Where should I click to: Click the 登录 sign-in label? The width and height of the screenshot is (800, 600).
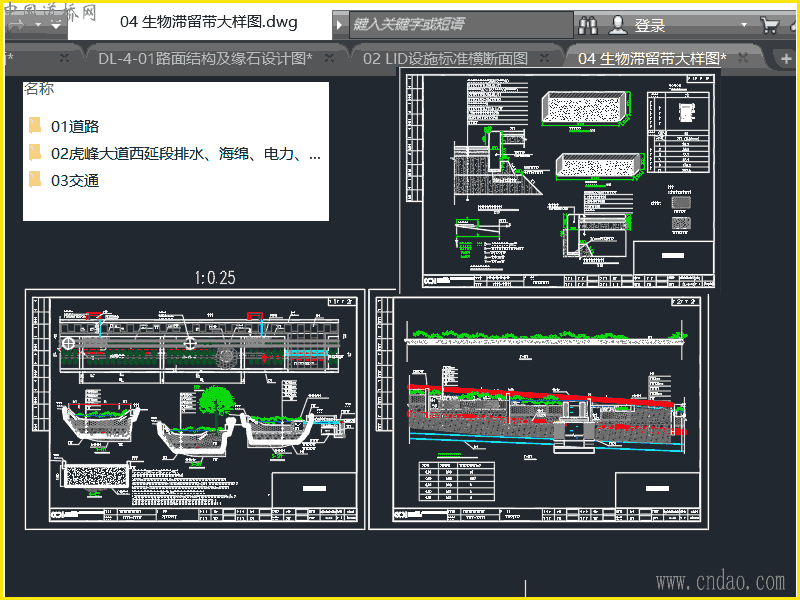tap(650, 25)
